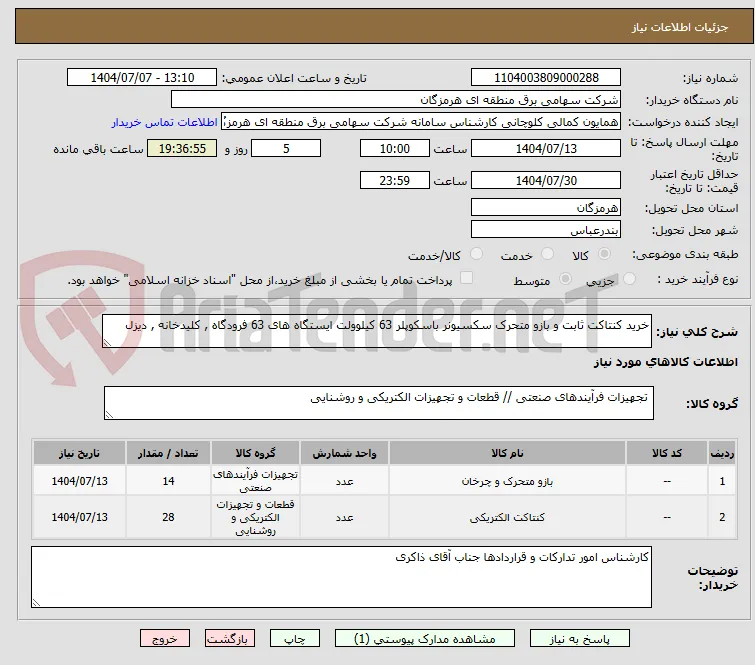755x665 pixels.
Task: Click the requester field همایون کمالی کلوچانی
Action: pos(421,122)
